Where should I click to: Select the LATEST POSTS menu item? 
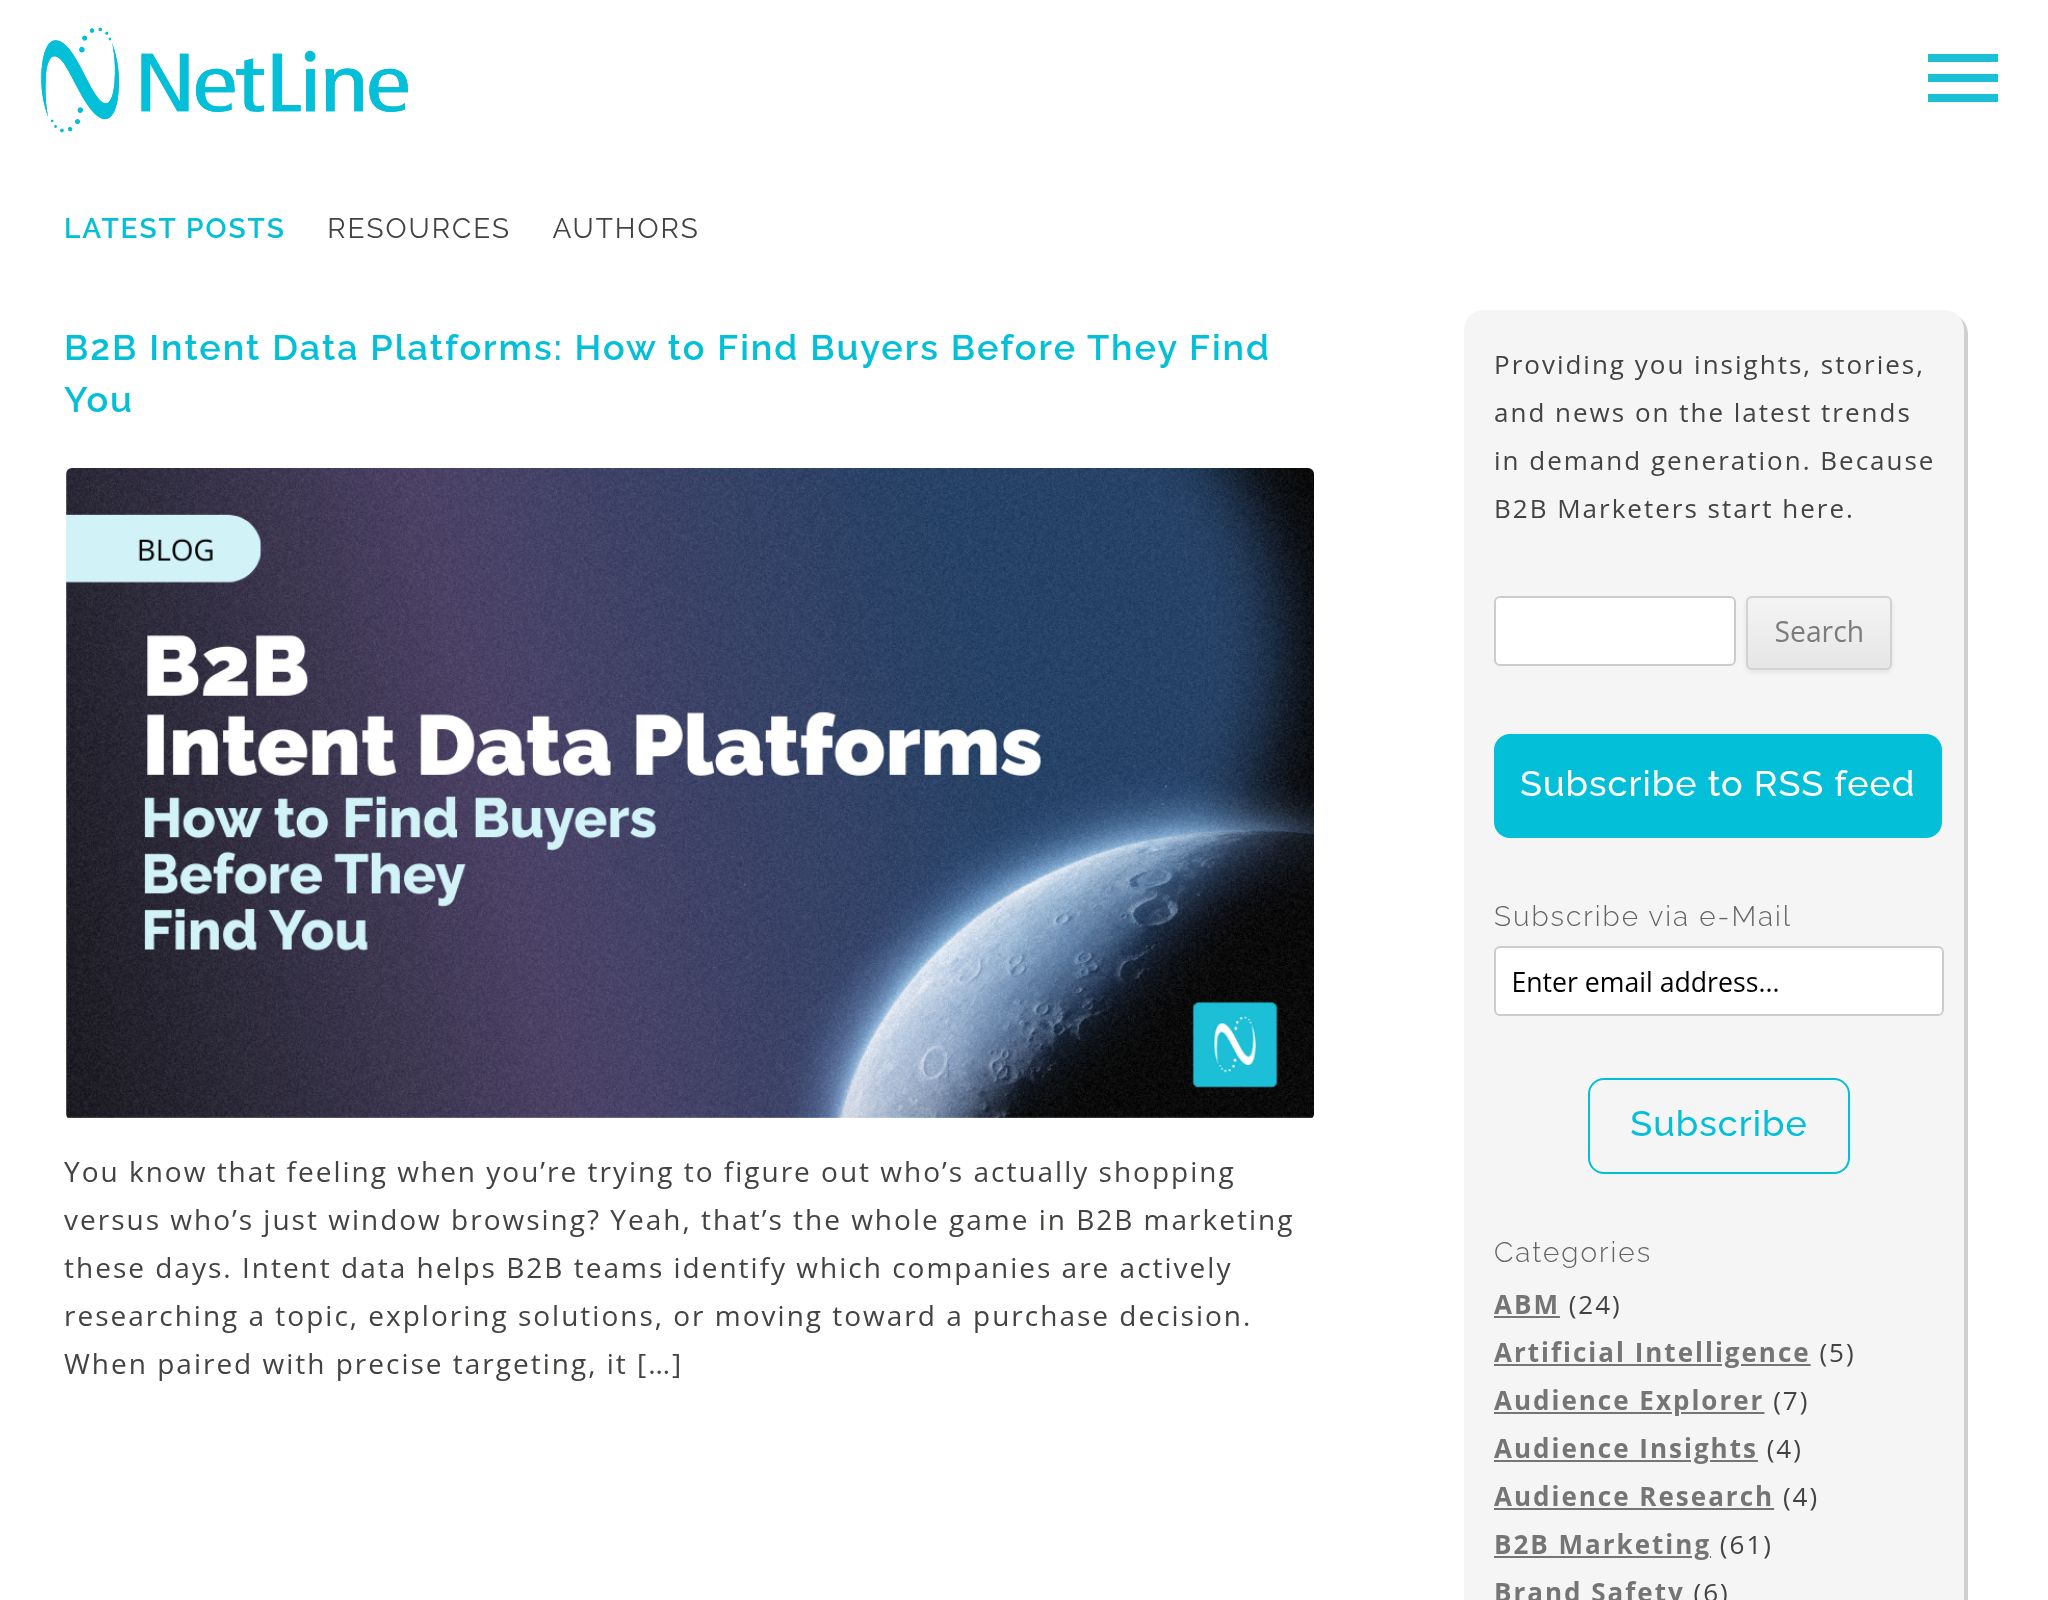point(173,228)
